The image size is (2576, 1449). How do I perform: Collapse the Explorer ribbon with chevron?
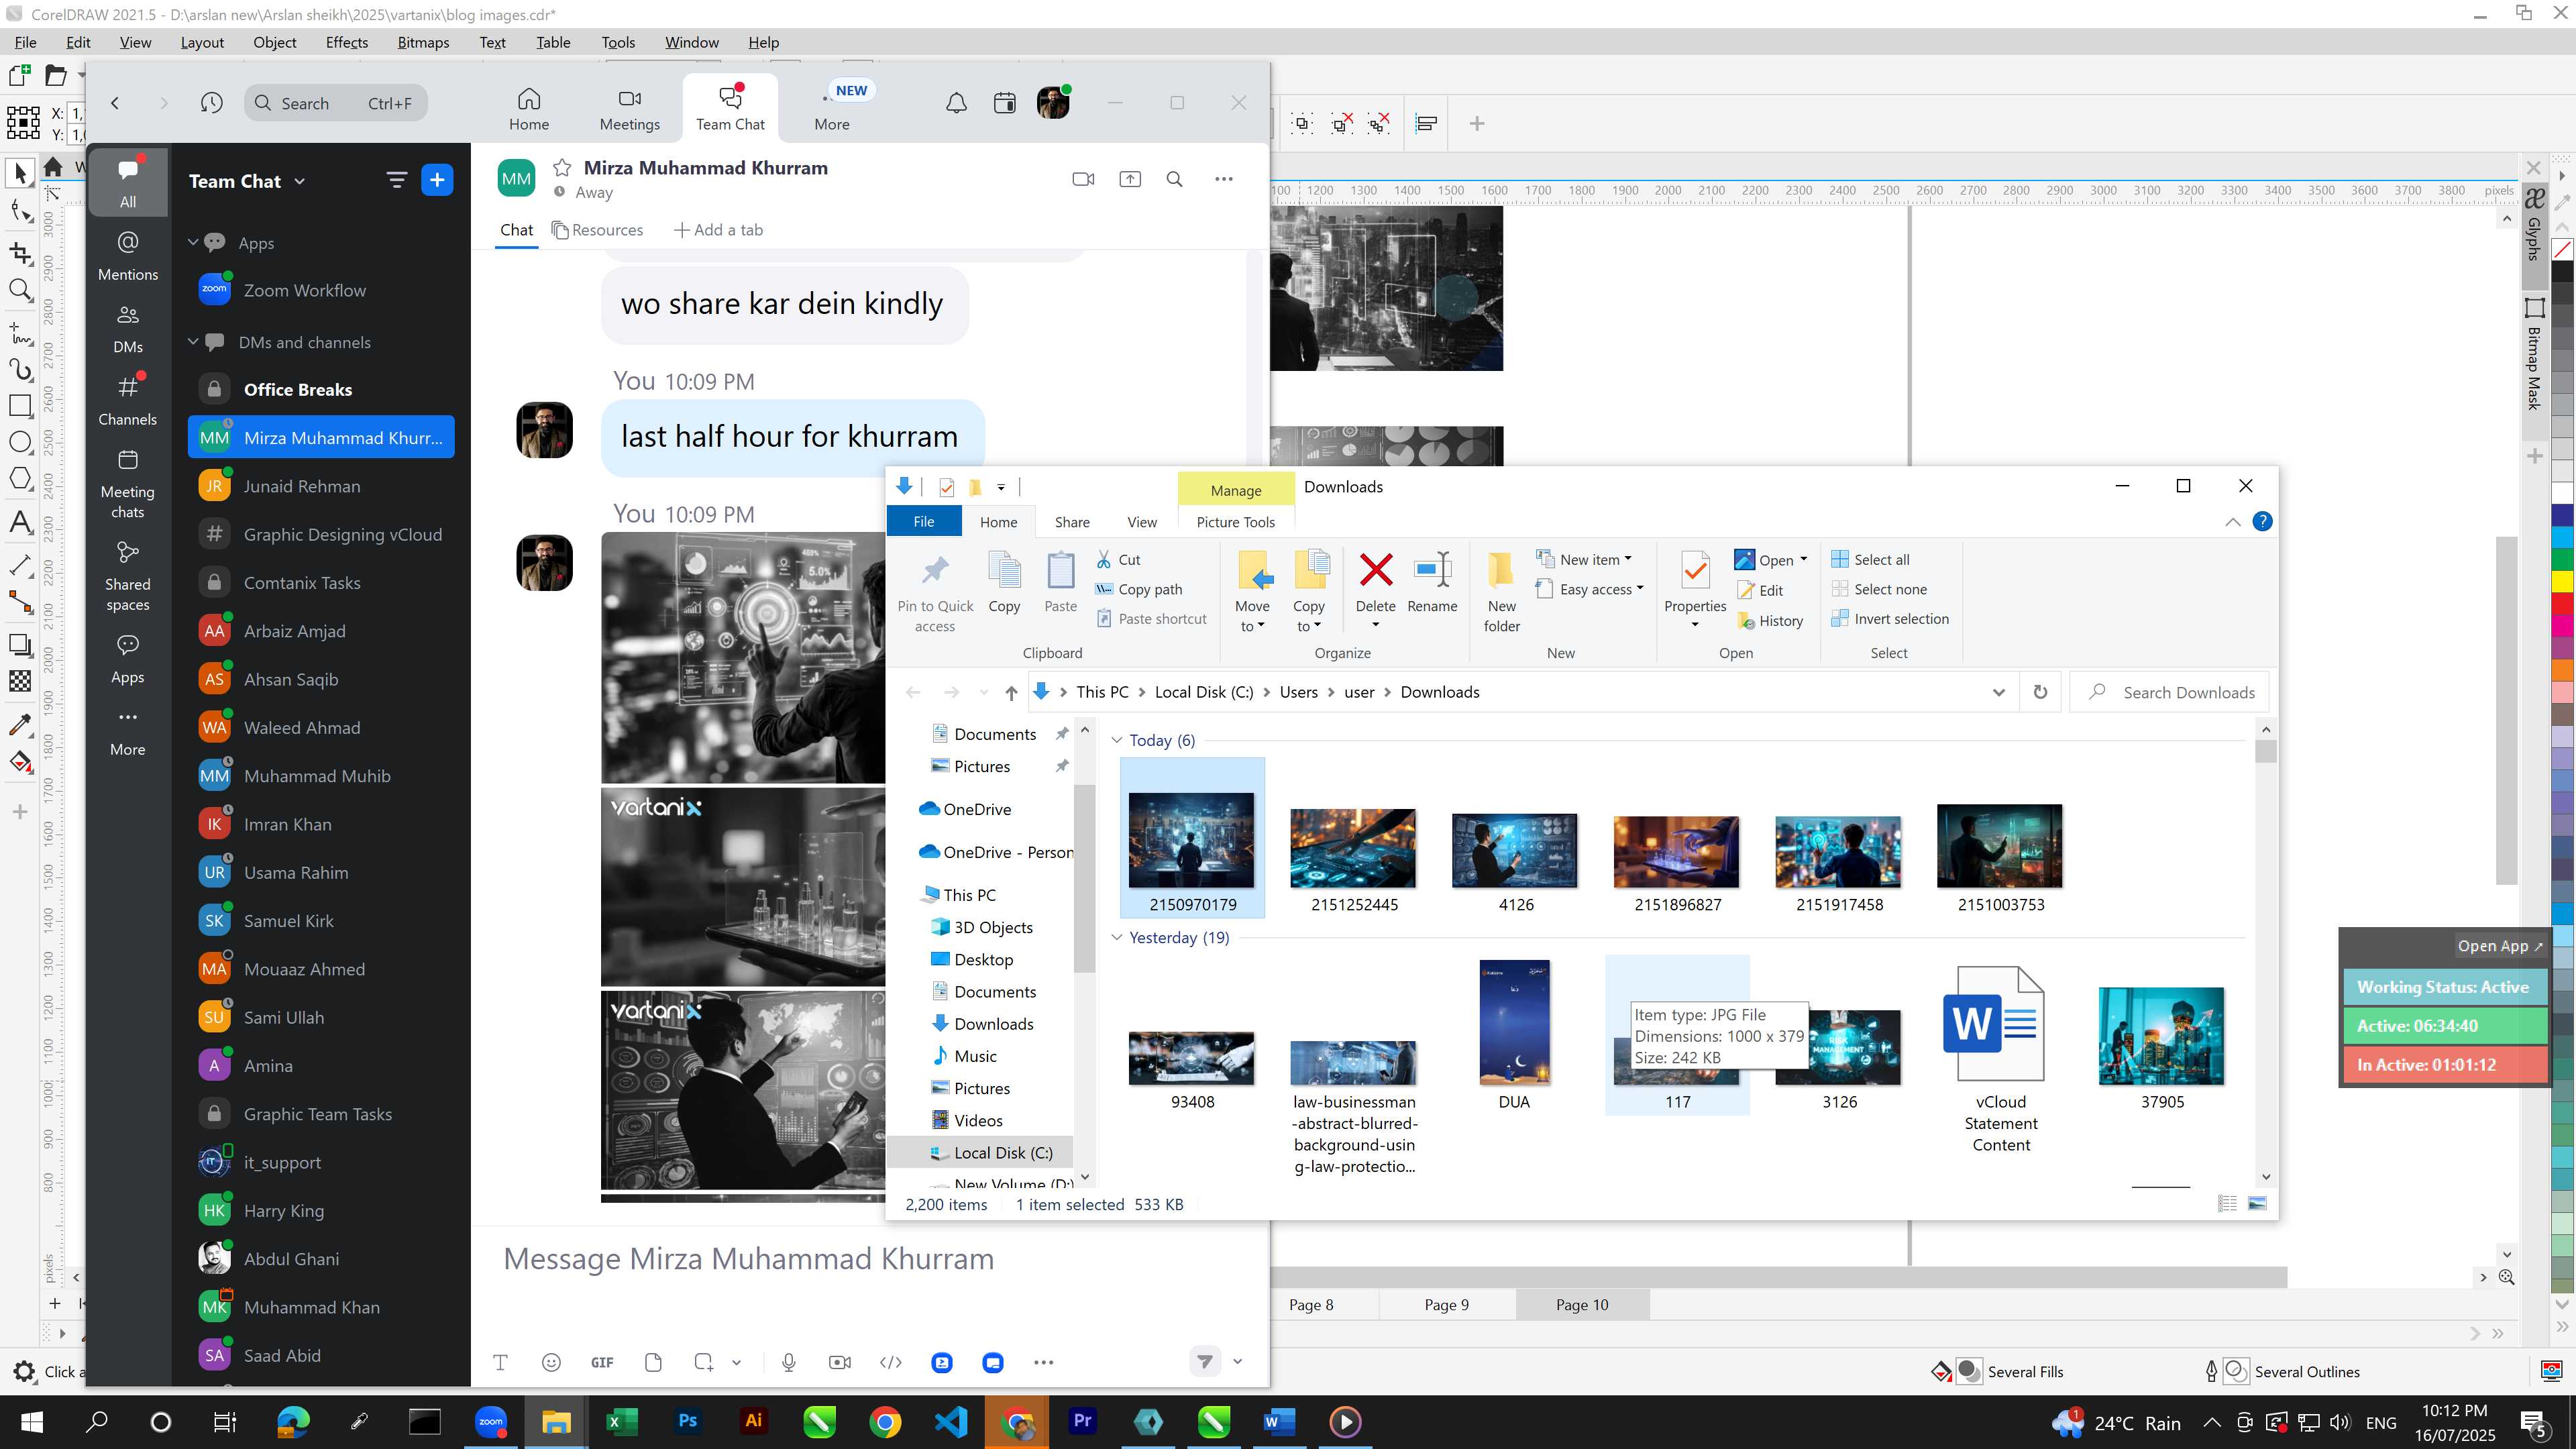[2233, 522]
